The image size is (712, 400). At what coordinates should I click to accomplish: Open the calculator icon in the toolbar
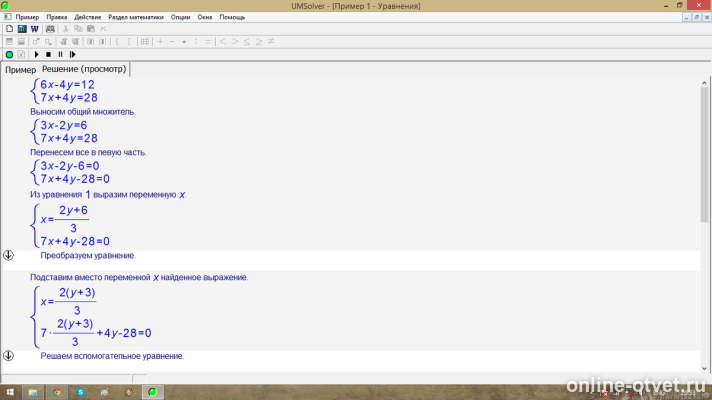(x=22, y=29)
